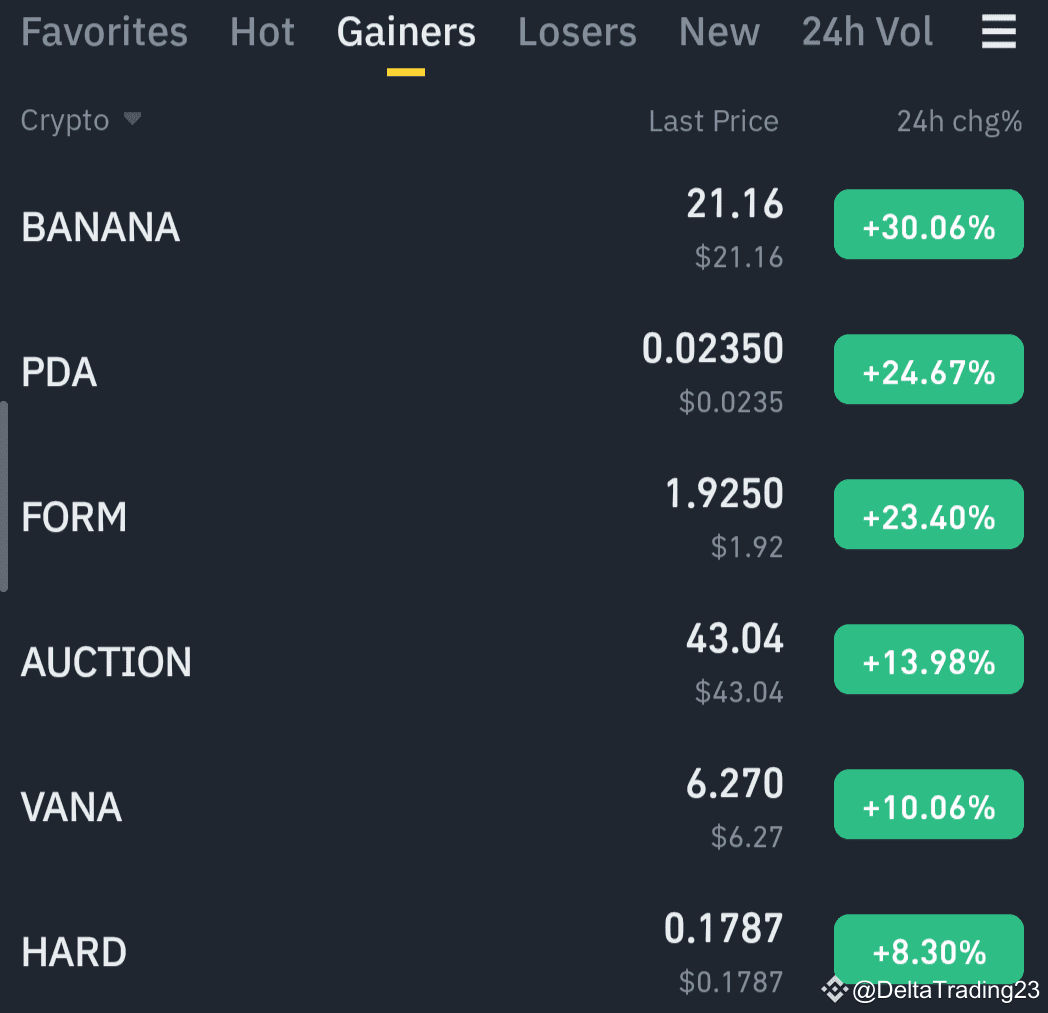
Task: Switch to the Hot tab
Action: coord(262,32)
